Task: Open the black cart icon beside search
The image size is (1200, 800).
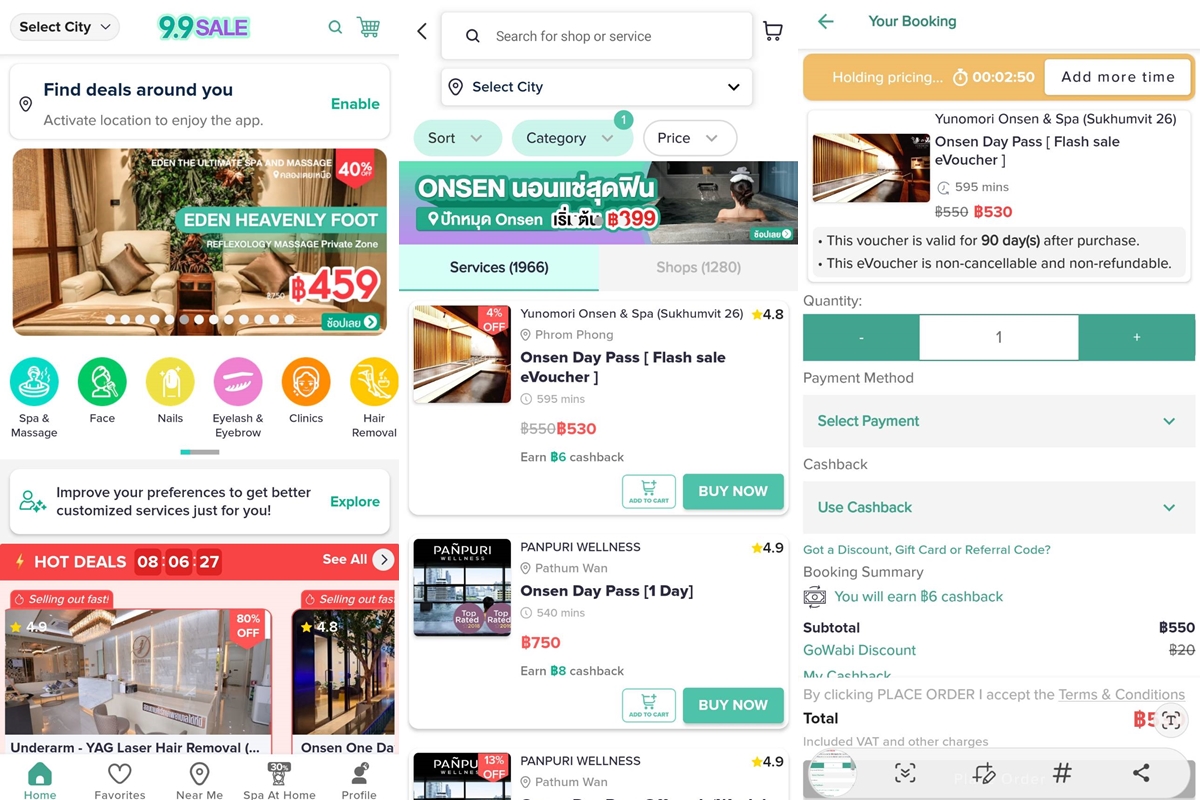Action: (x=773, y=32)
